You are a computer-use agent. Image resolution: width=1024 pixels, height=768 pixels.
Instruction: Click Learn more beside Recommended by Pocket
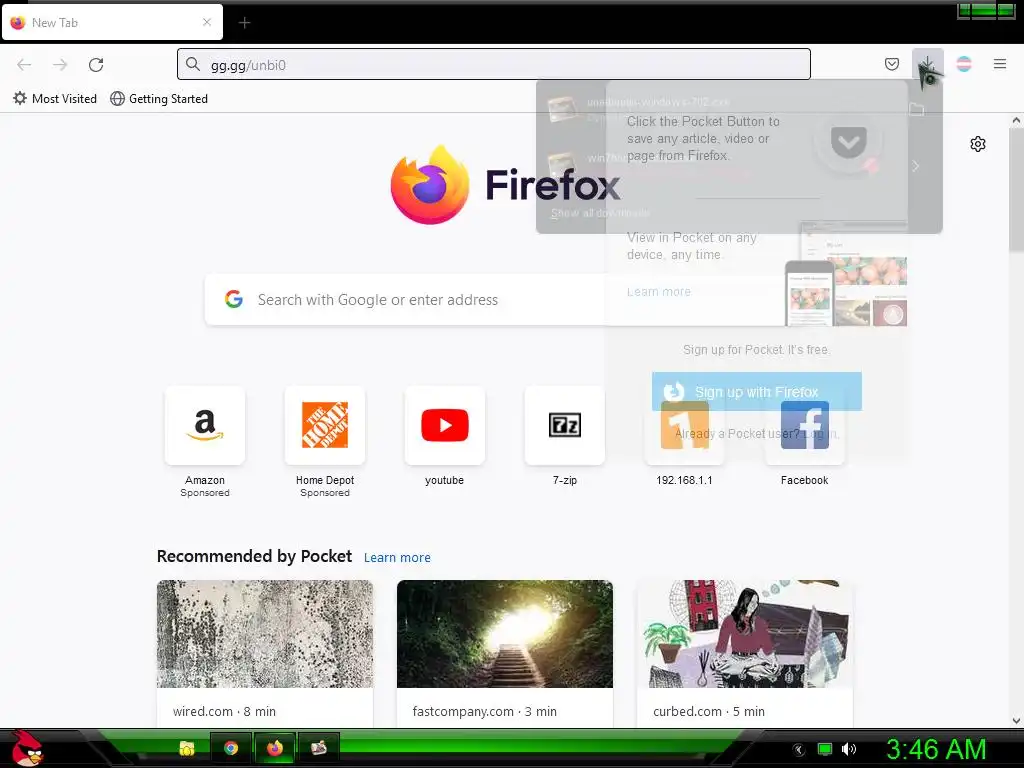397,558
